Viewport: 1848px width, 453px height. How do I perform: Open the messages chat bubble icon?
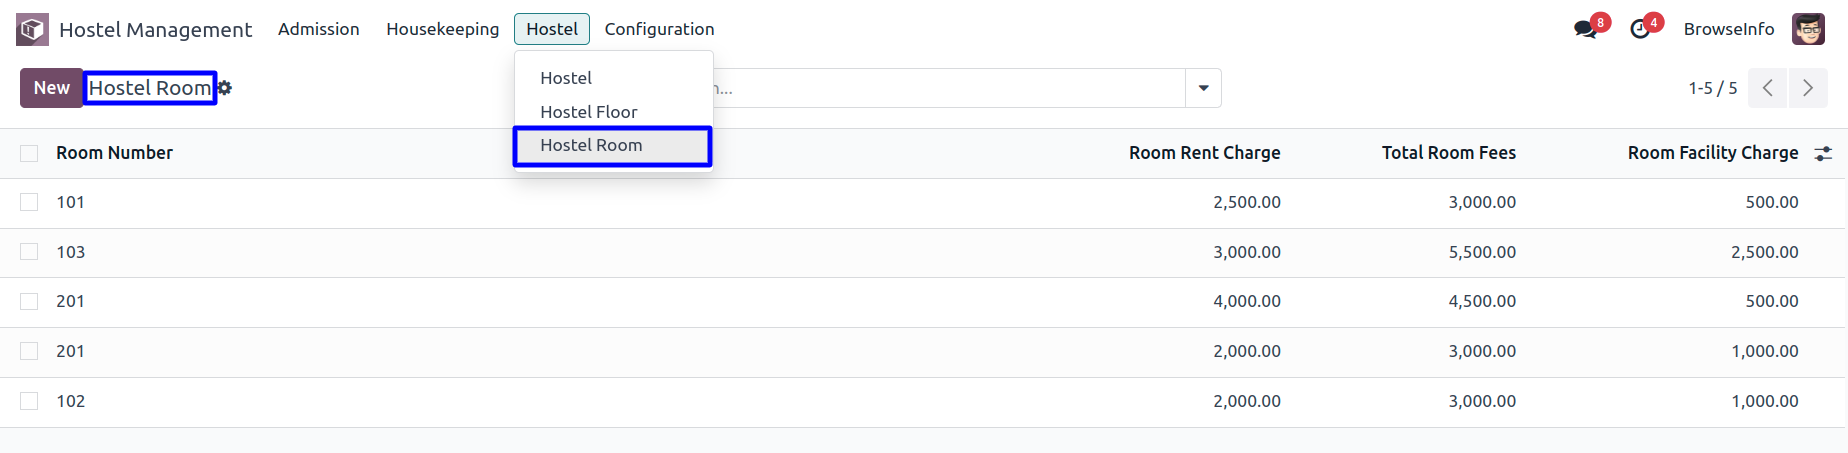(1585, 29)
